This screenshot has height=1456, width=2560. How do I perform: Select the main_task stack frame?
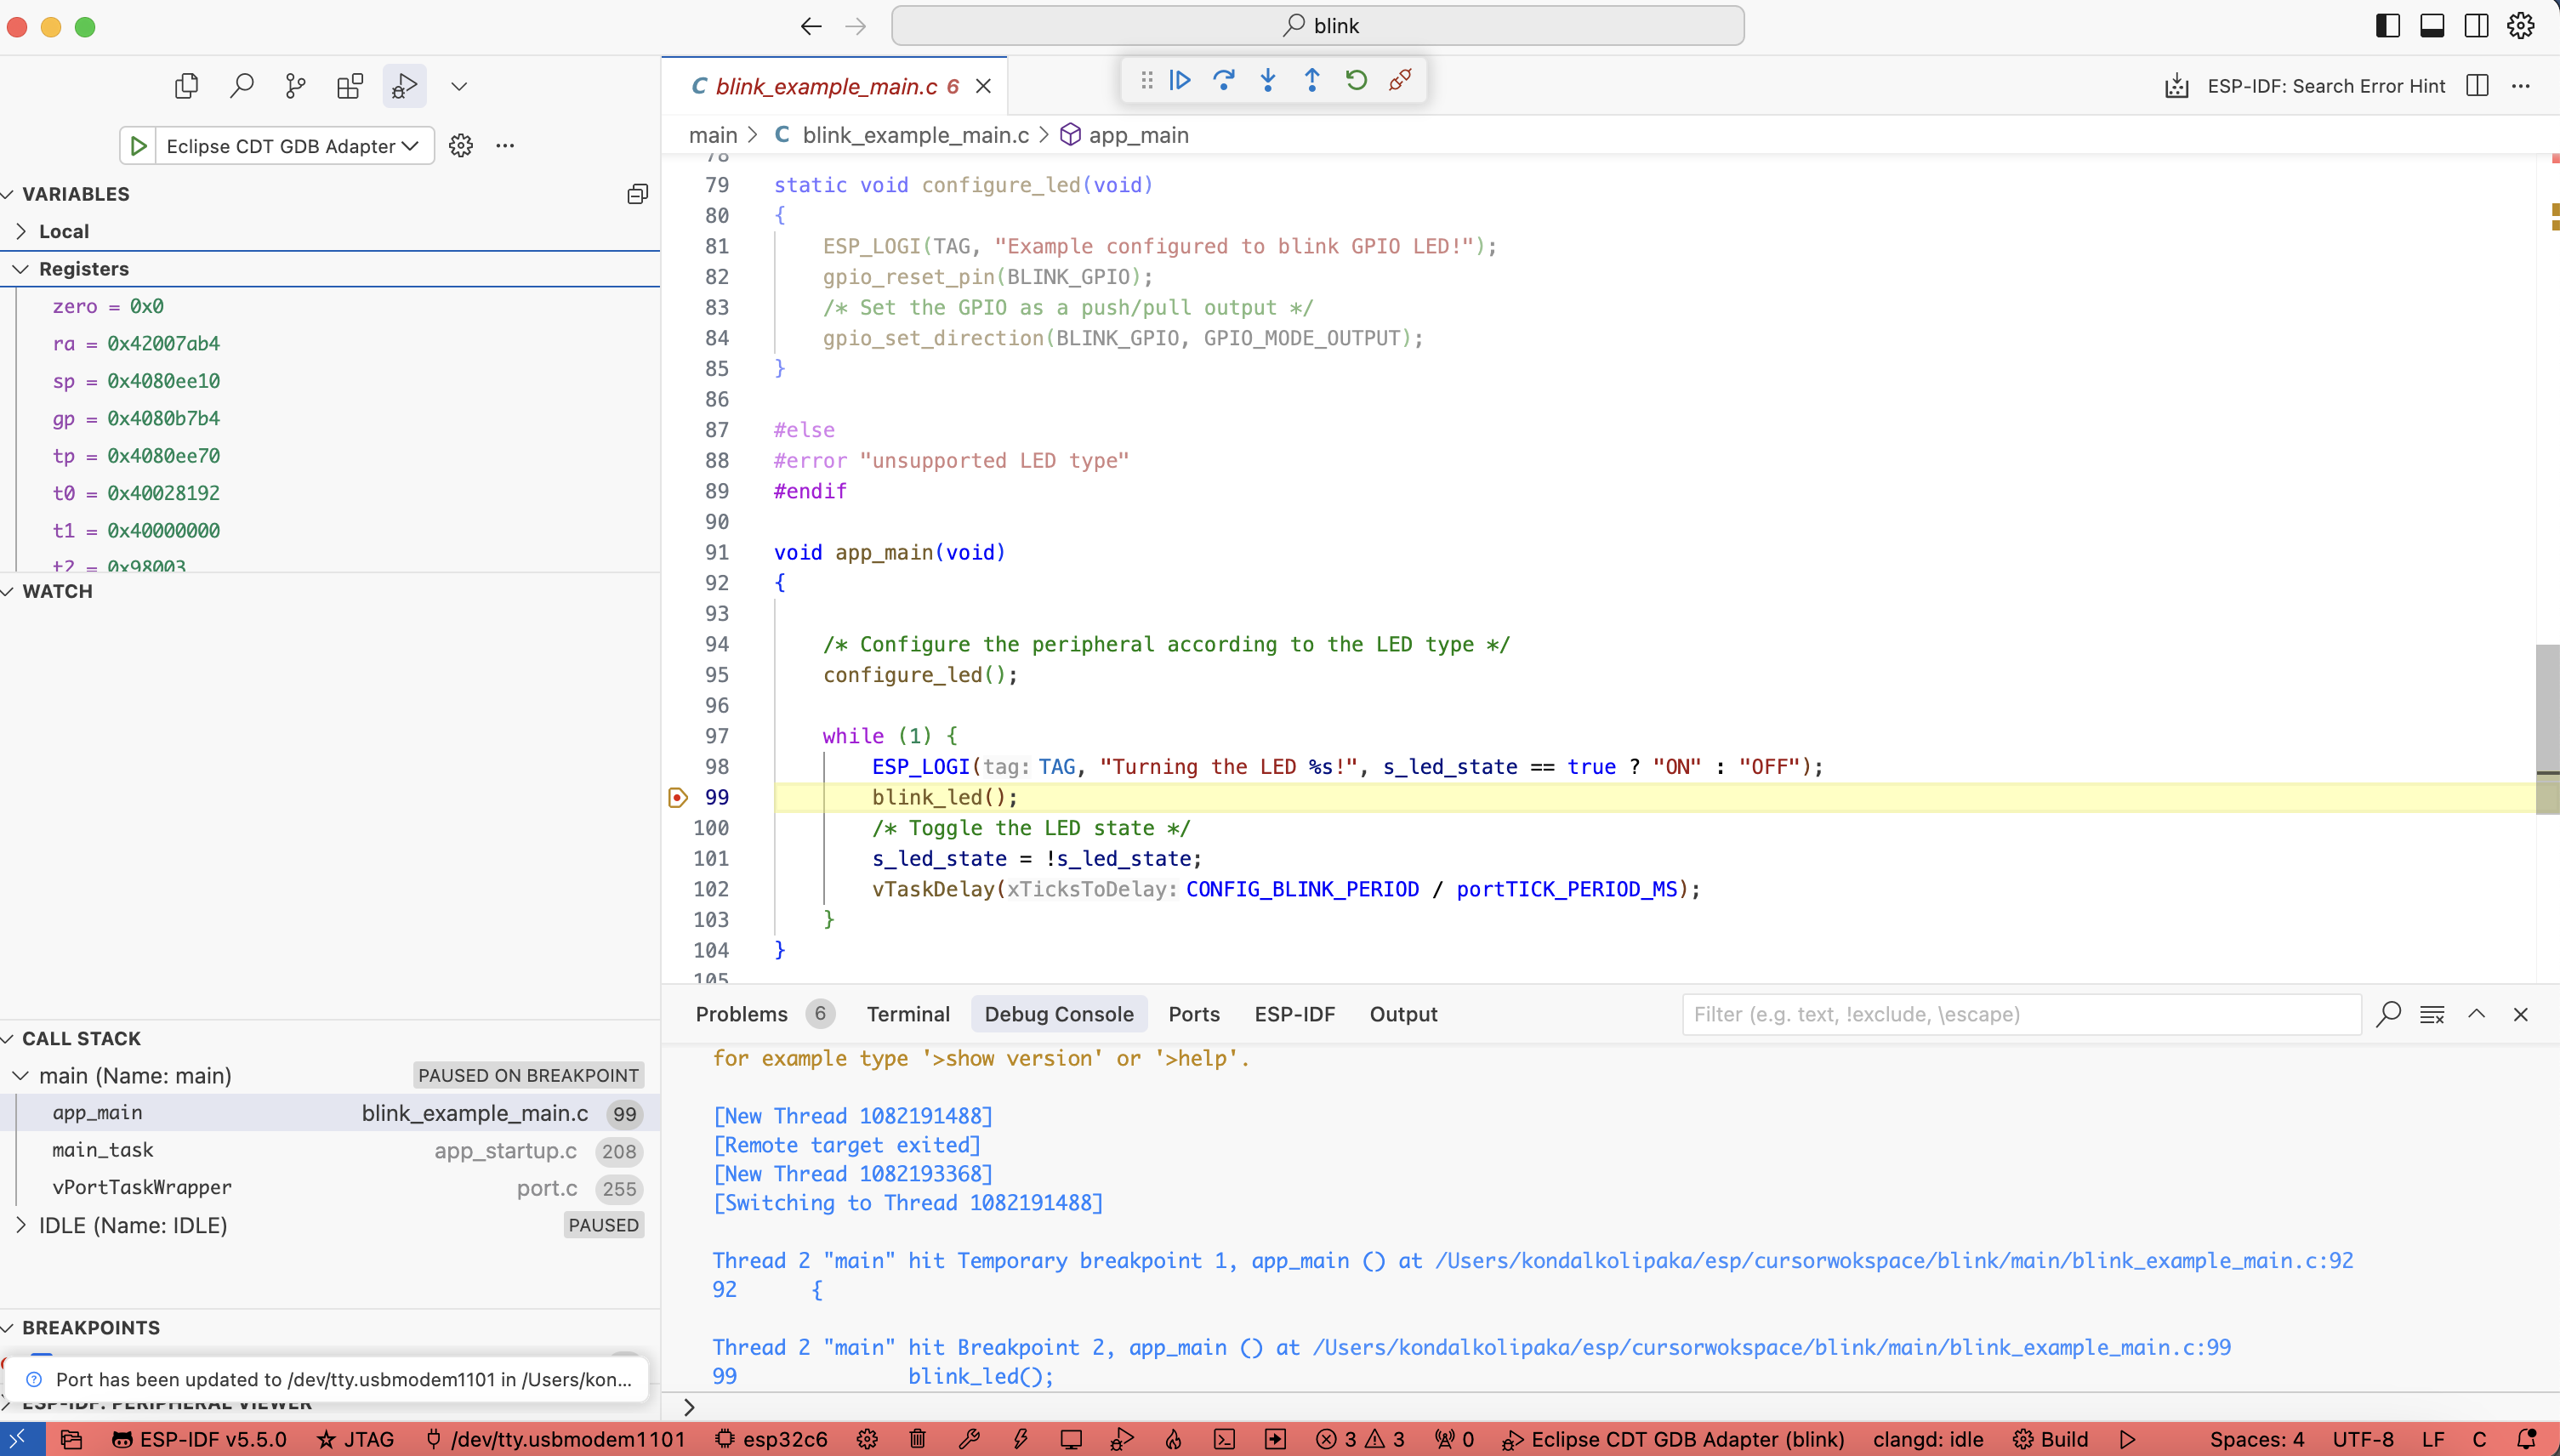(330, 1150)
